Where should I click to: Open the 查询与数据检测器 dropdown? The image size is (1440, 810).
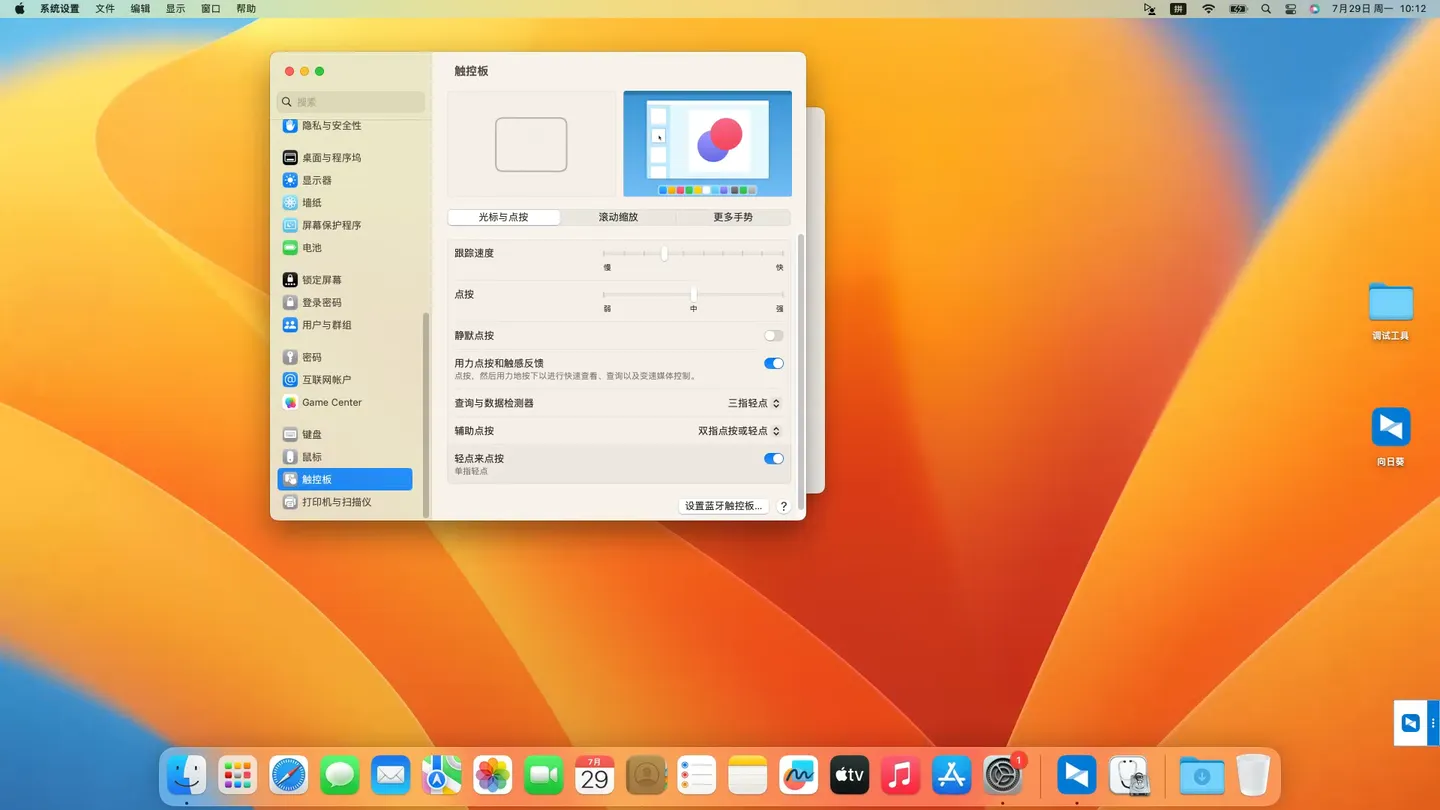point(753,403)
